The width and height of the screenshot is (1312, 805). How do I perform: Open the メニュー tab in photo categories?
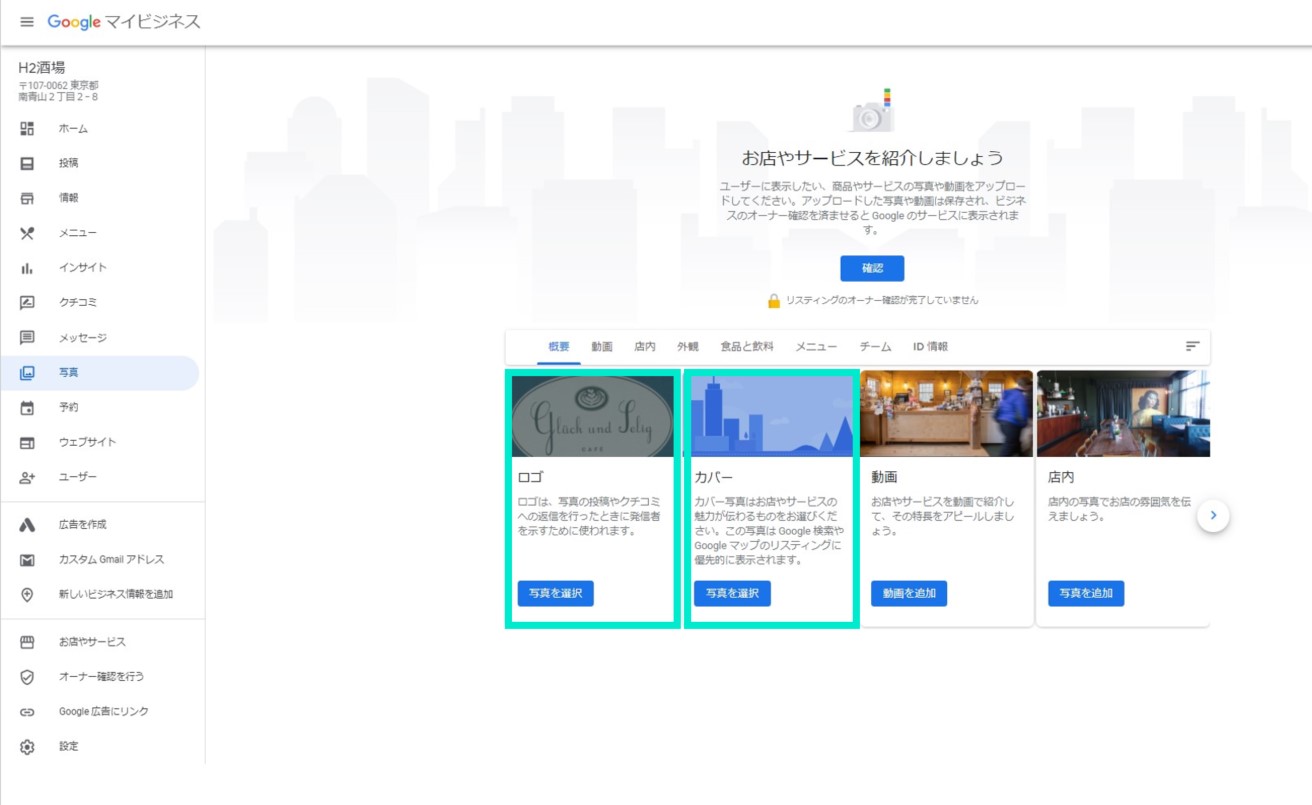[816, 347]
